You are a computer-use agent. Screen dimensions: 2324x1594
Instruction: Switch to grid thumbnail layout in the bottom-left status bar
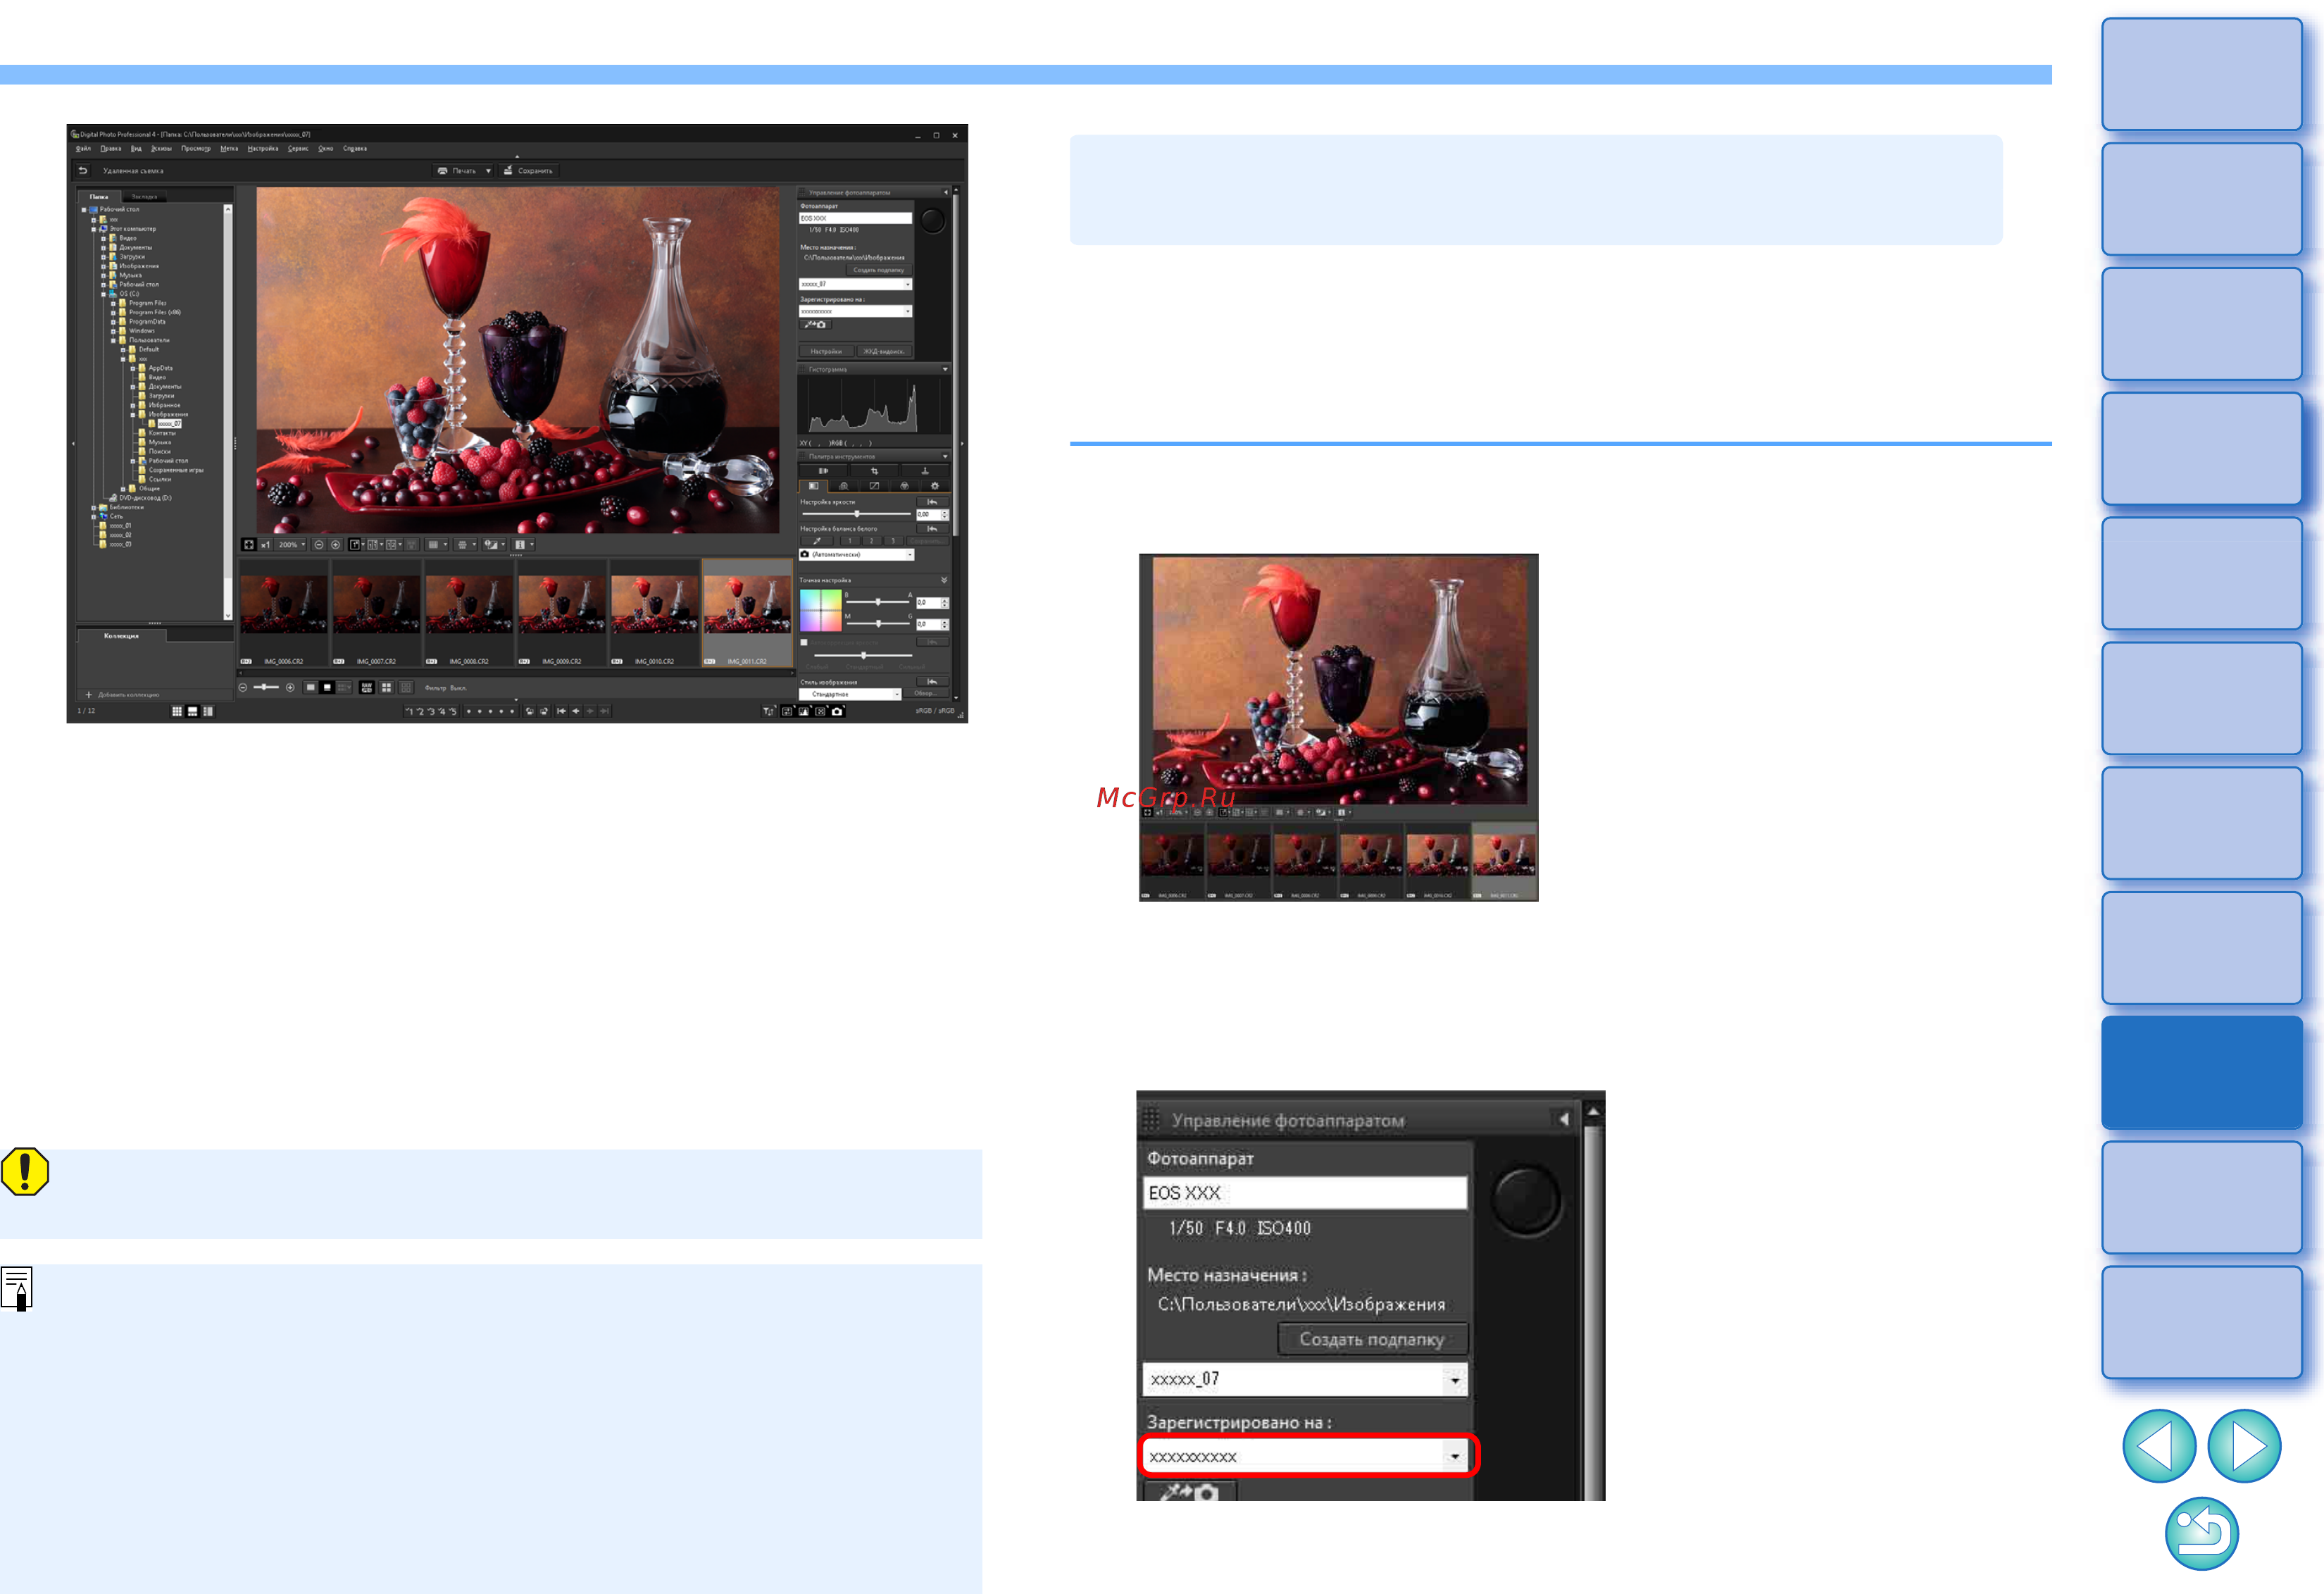tap(177, 711)
